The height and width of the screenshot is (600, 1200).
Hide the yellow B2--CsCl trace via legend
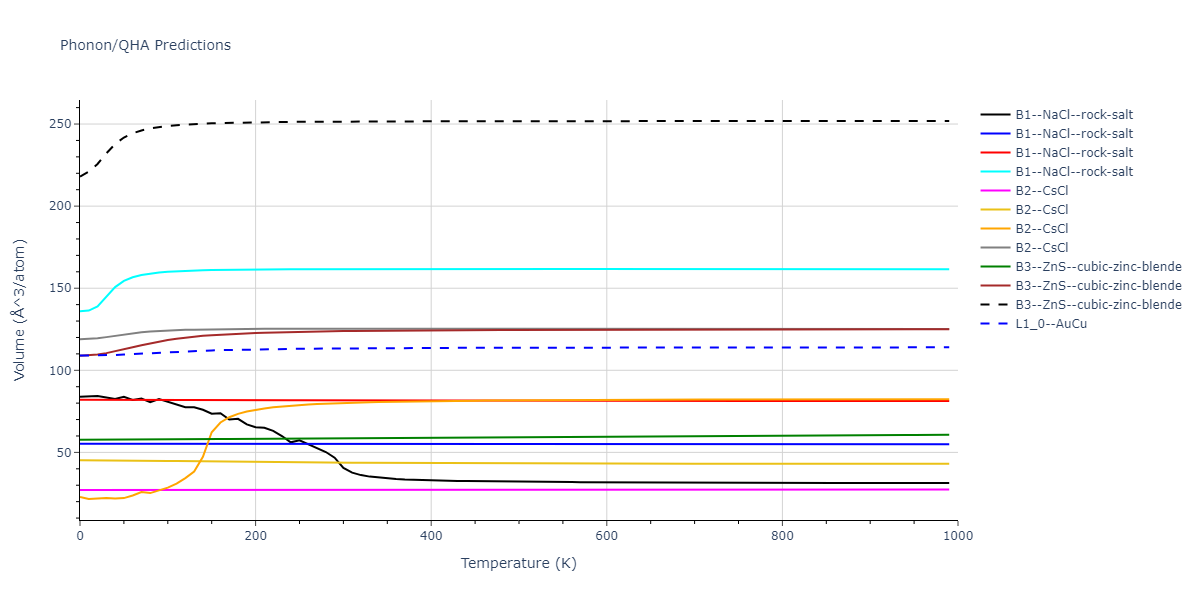click(1041, 210)
